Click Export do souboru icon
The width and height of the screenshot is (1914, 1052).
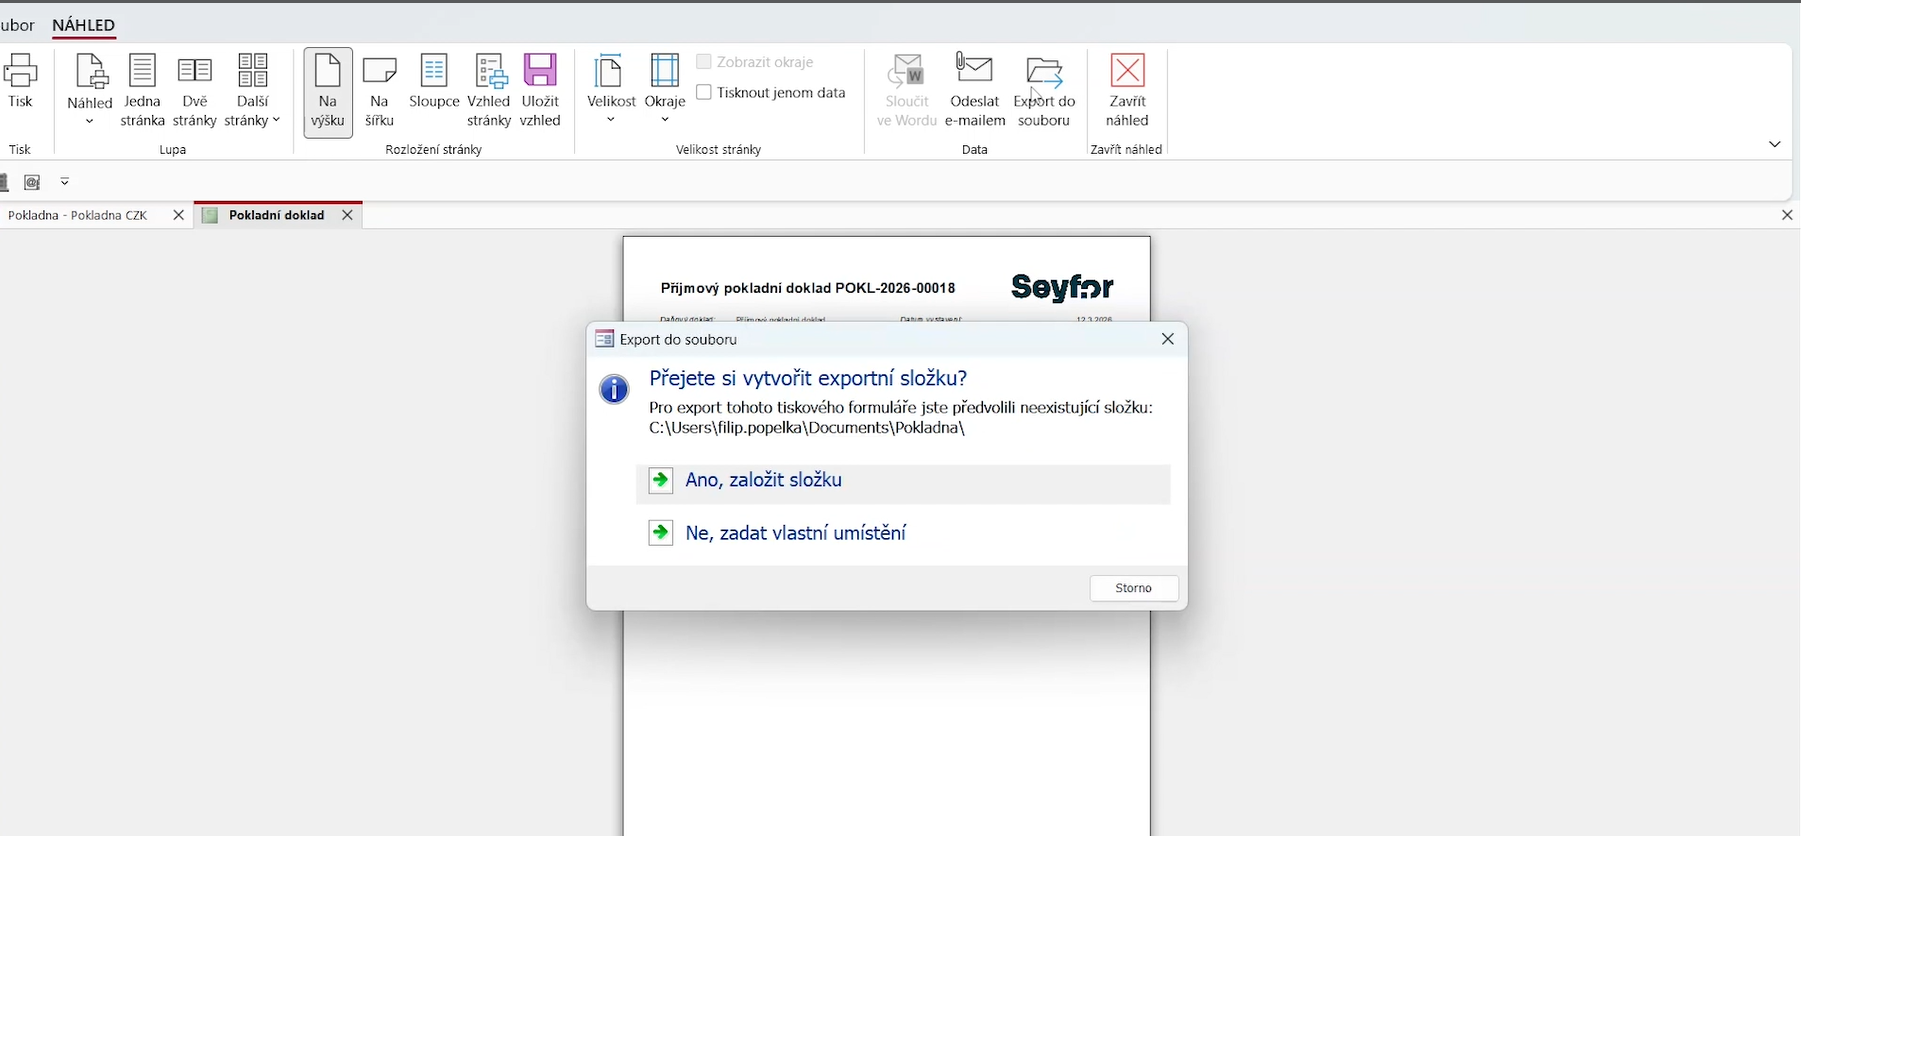tap(1044, 72)
